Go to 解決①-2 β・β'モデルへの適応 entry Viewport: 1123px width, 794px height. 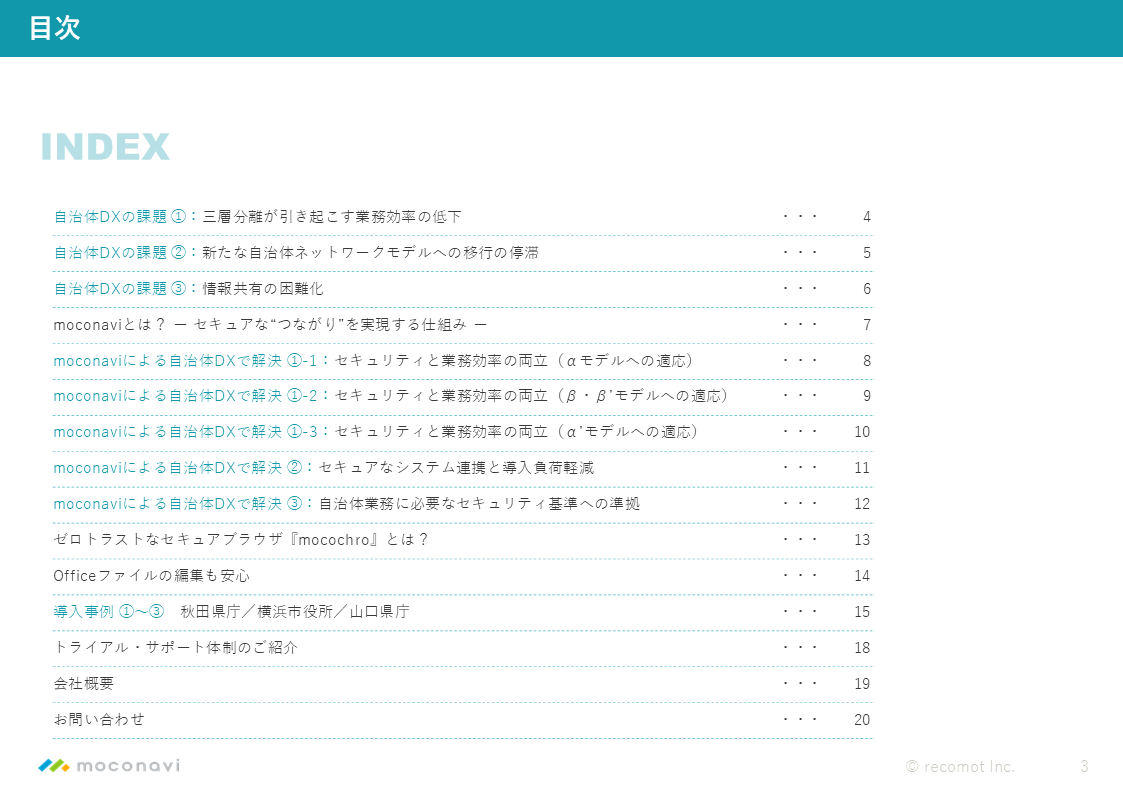point(391,396)
